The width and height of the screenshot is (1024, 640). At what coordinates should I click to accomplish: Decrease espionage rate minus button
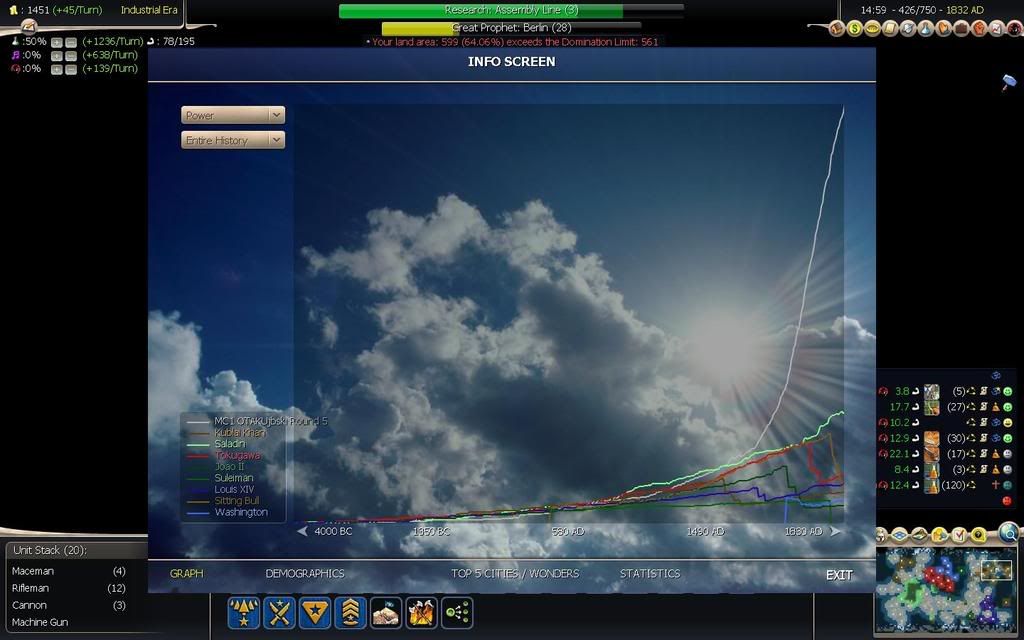click(x=71, y=69)
